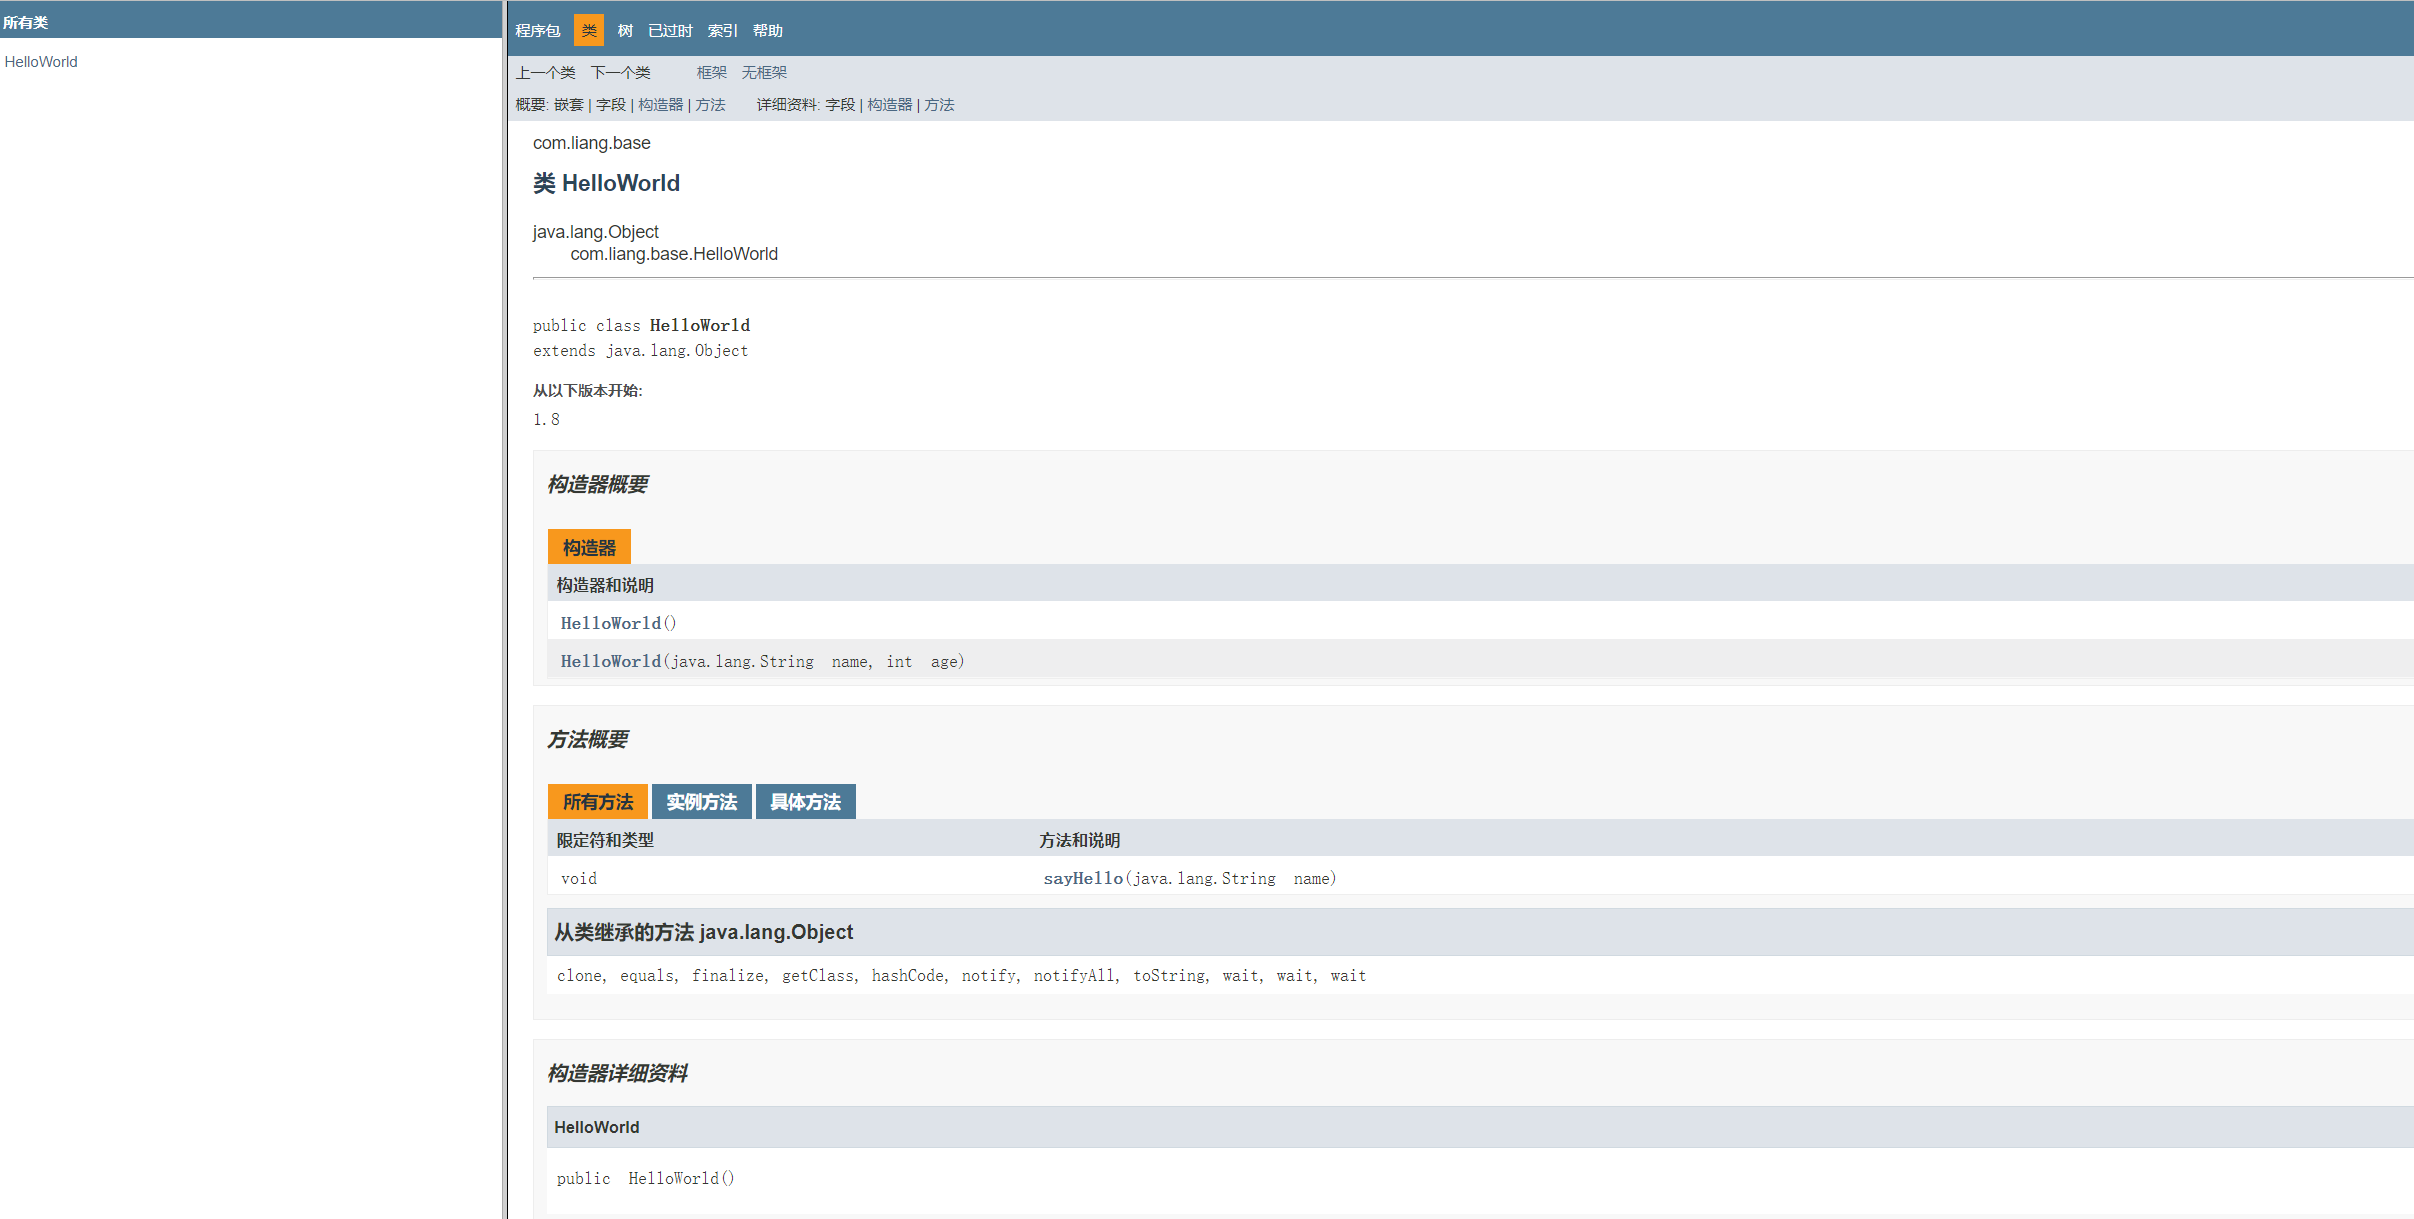Jump to 方法 in detail links

point(939,105)
